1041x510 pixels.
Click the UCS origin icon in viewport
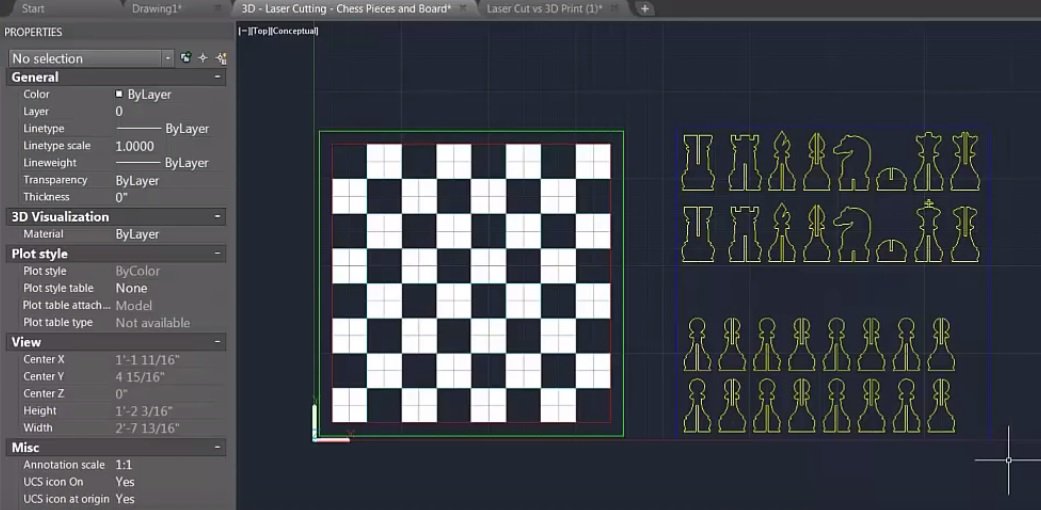click(x=319, y=432)
